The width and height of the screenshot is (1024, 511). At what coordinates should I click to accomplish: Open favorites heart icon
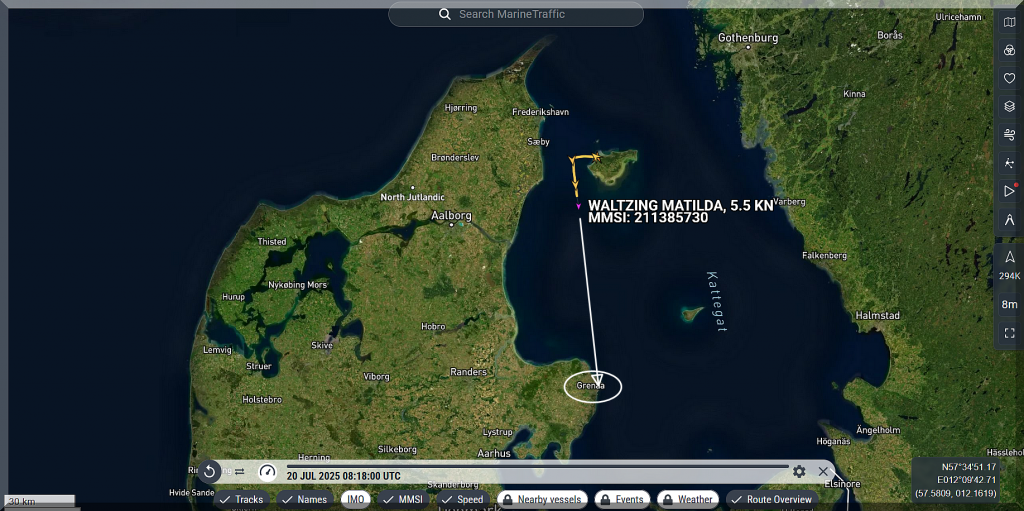(1009, 78)
